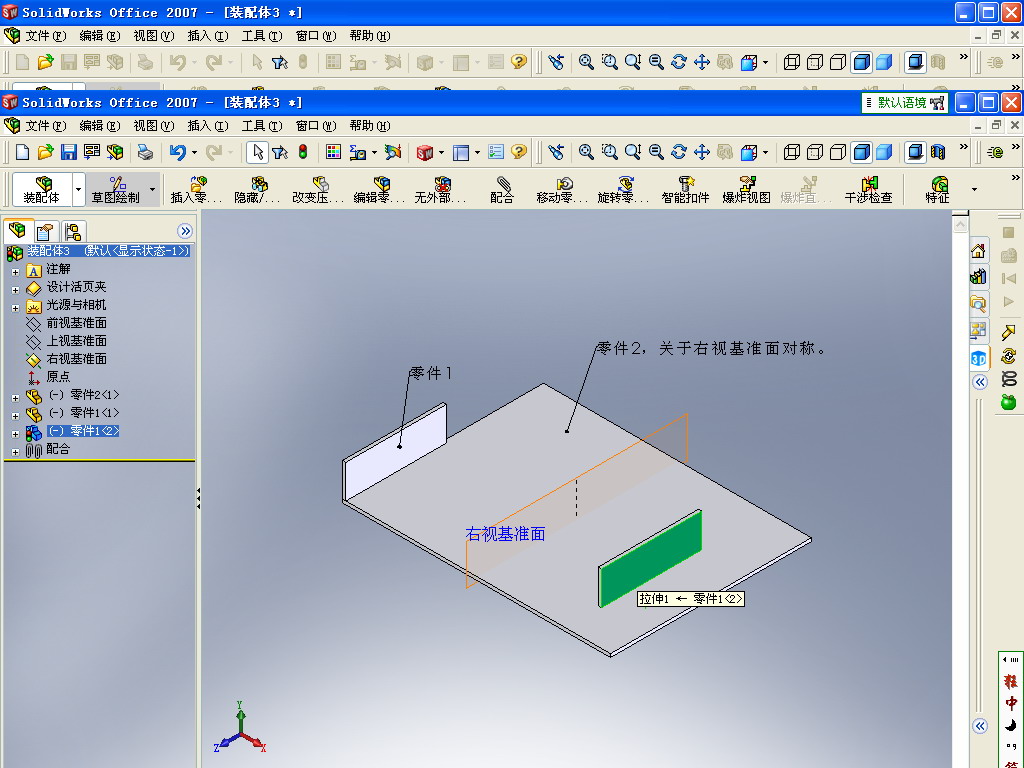
Task: Open dropdown arrow beside 草图绘制 button
Action: tap(152, 189)
